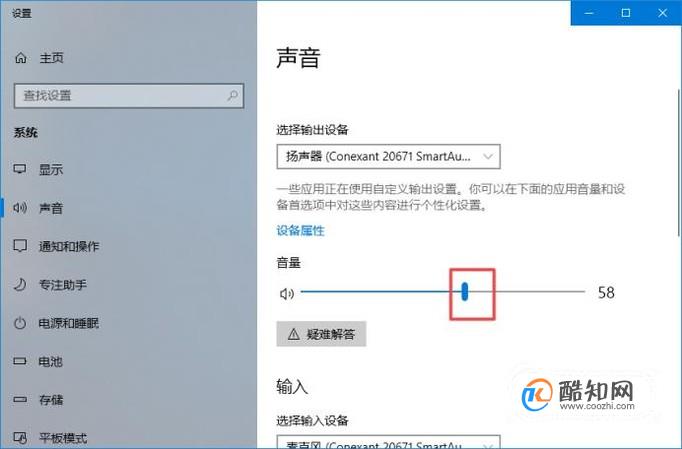Screen dimensions: 682x449
Task: Click the 疑难解答 troubleshoot button
Action: (x=321, y=334)
